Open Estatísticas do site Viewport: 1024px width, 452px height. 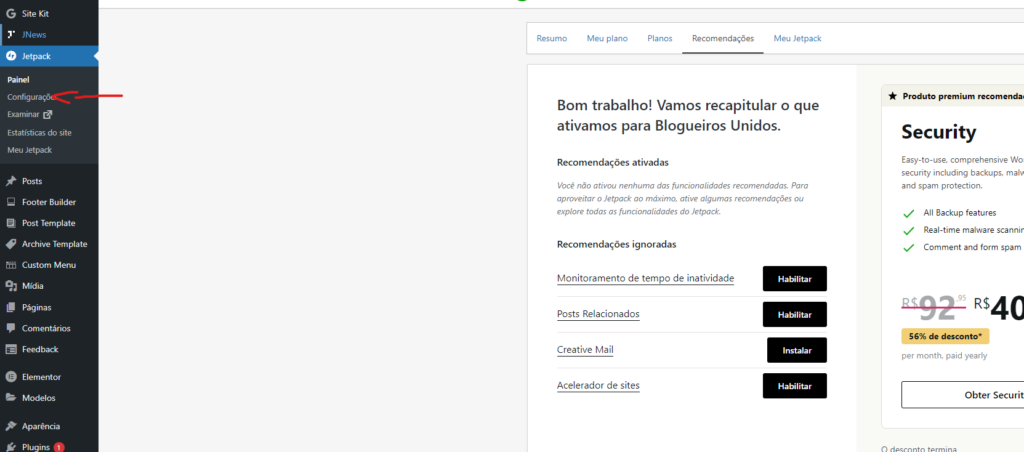39,132
